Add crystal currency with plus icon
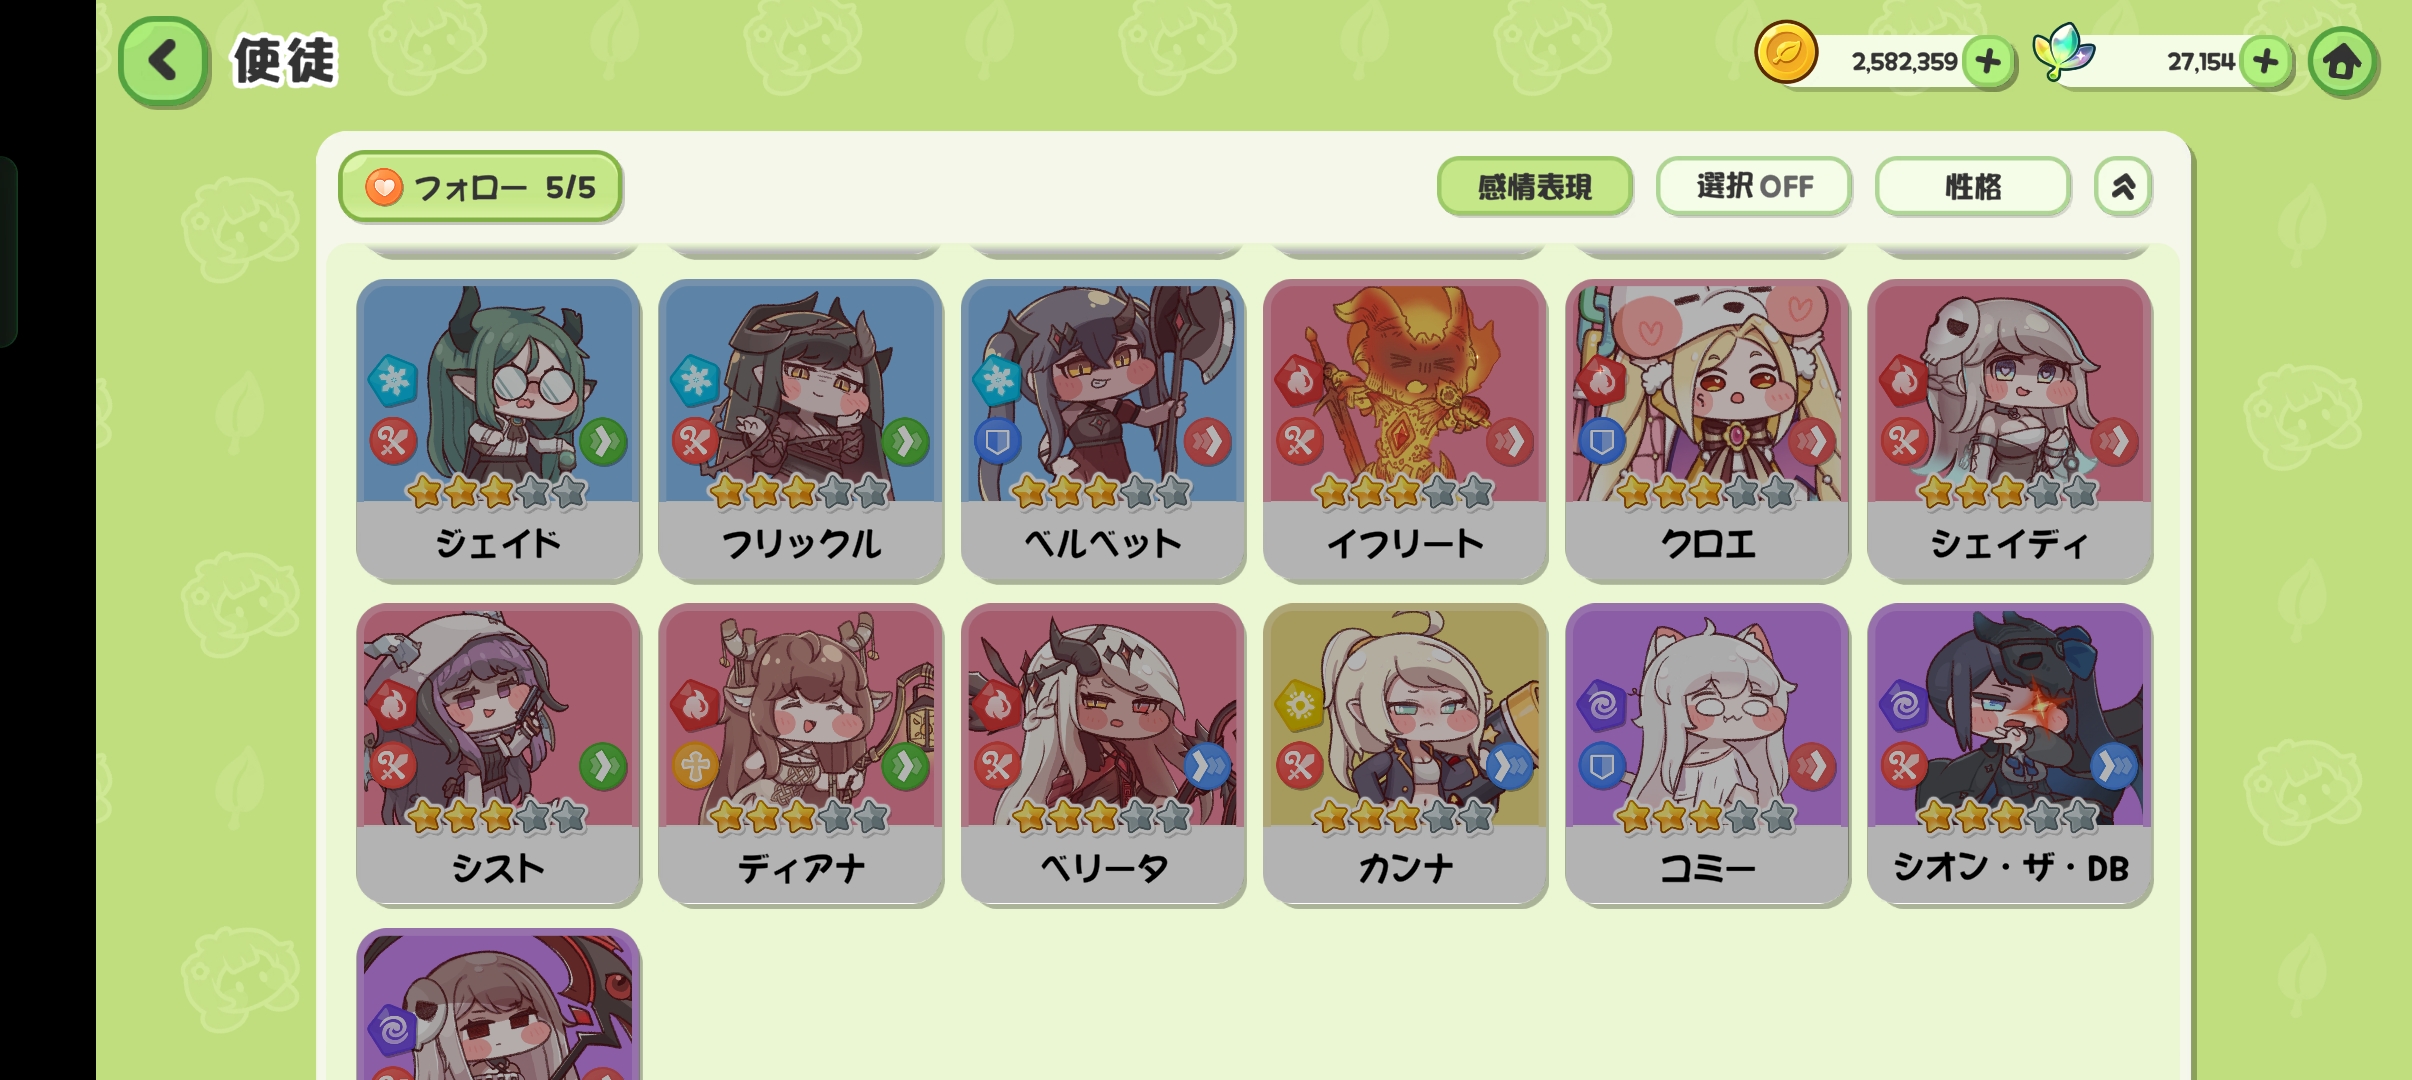The image size is (2412, 1080). 2266,62
